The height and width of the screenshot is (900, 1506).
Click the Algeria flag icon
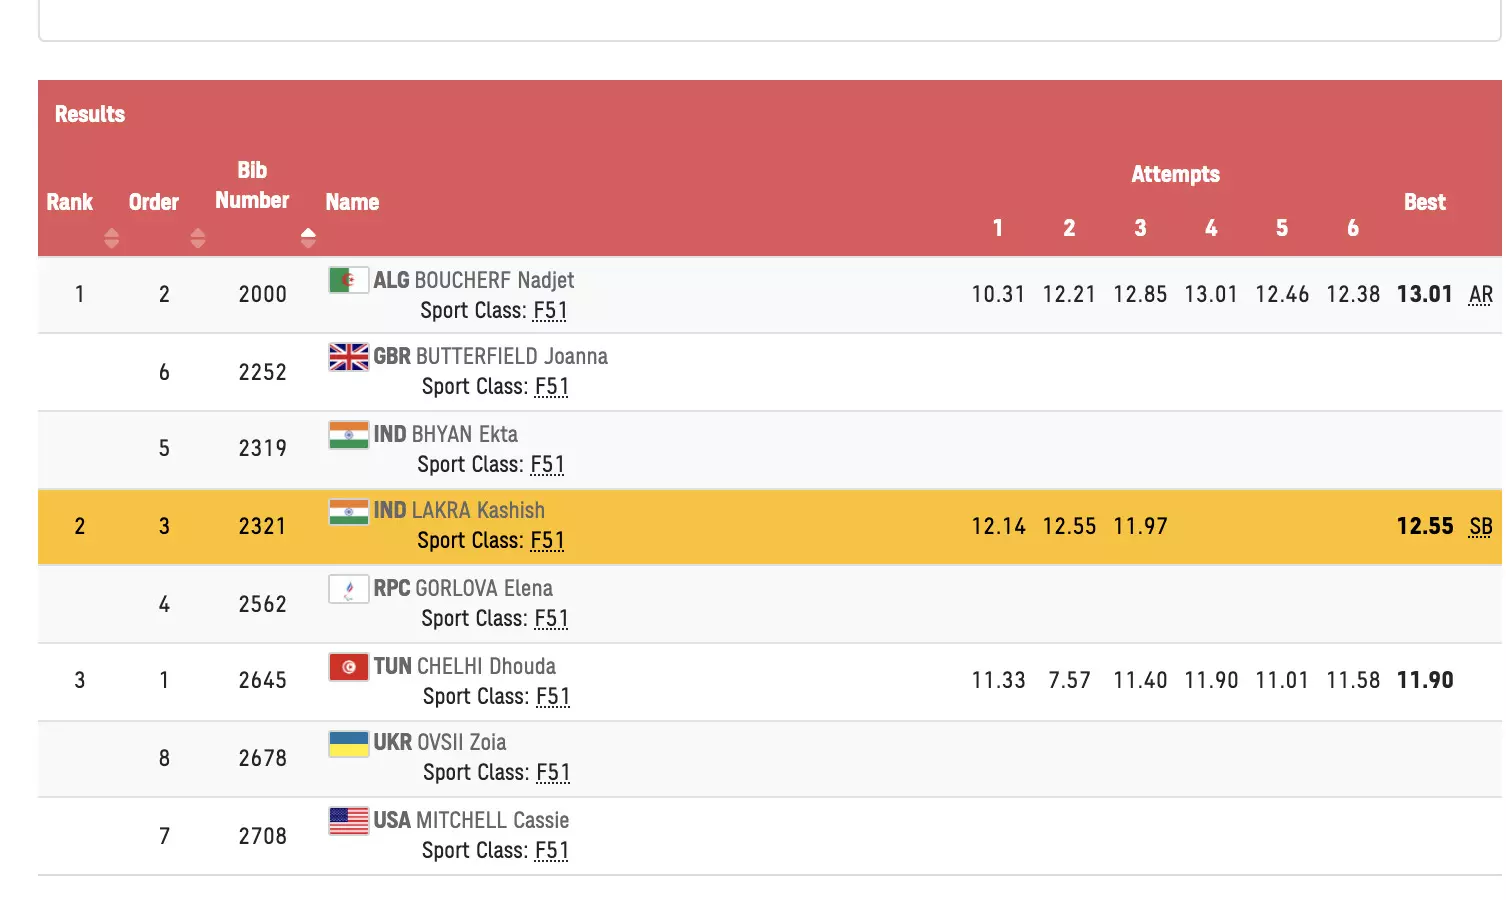click(348, 281)
